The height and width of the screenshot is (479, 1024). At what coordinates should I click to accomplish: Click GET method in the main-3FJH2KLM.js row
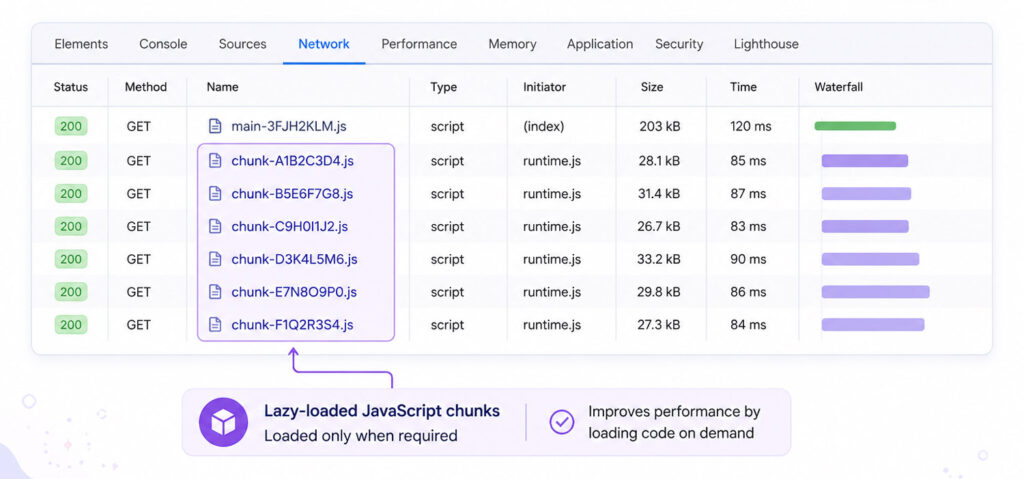click(138, 126)
